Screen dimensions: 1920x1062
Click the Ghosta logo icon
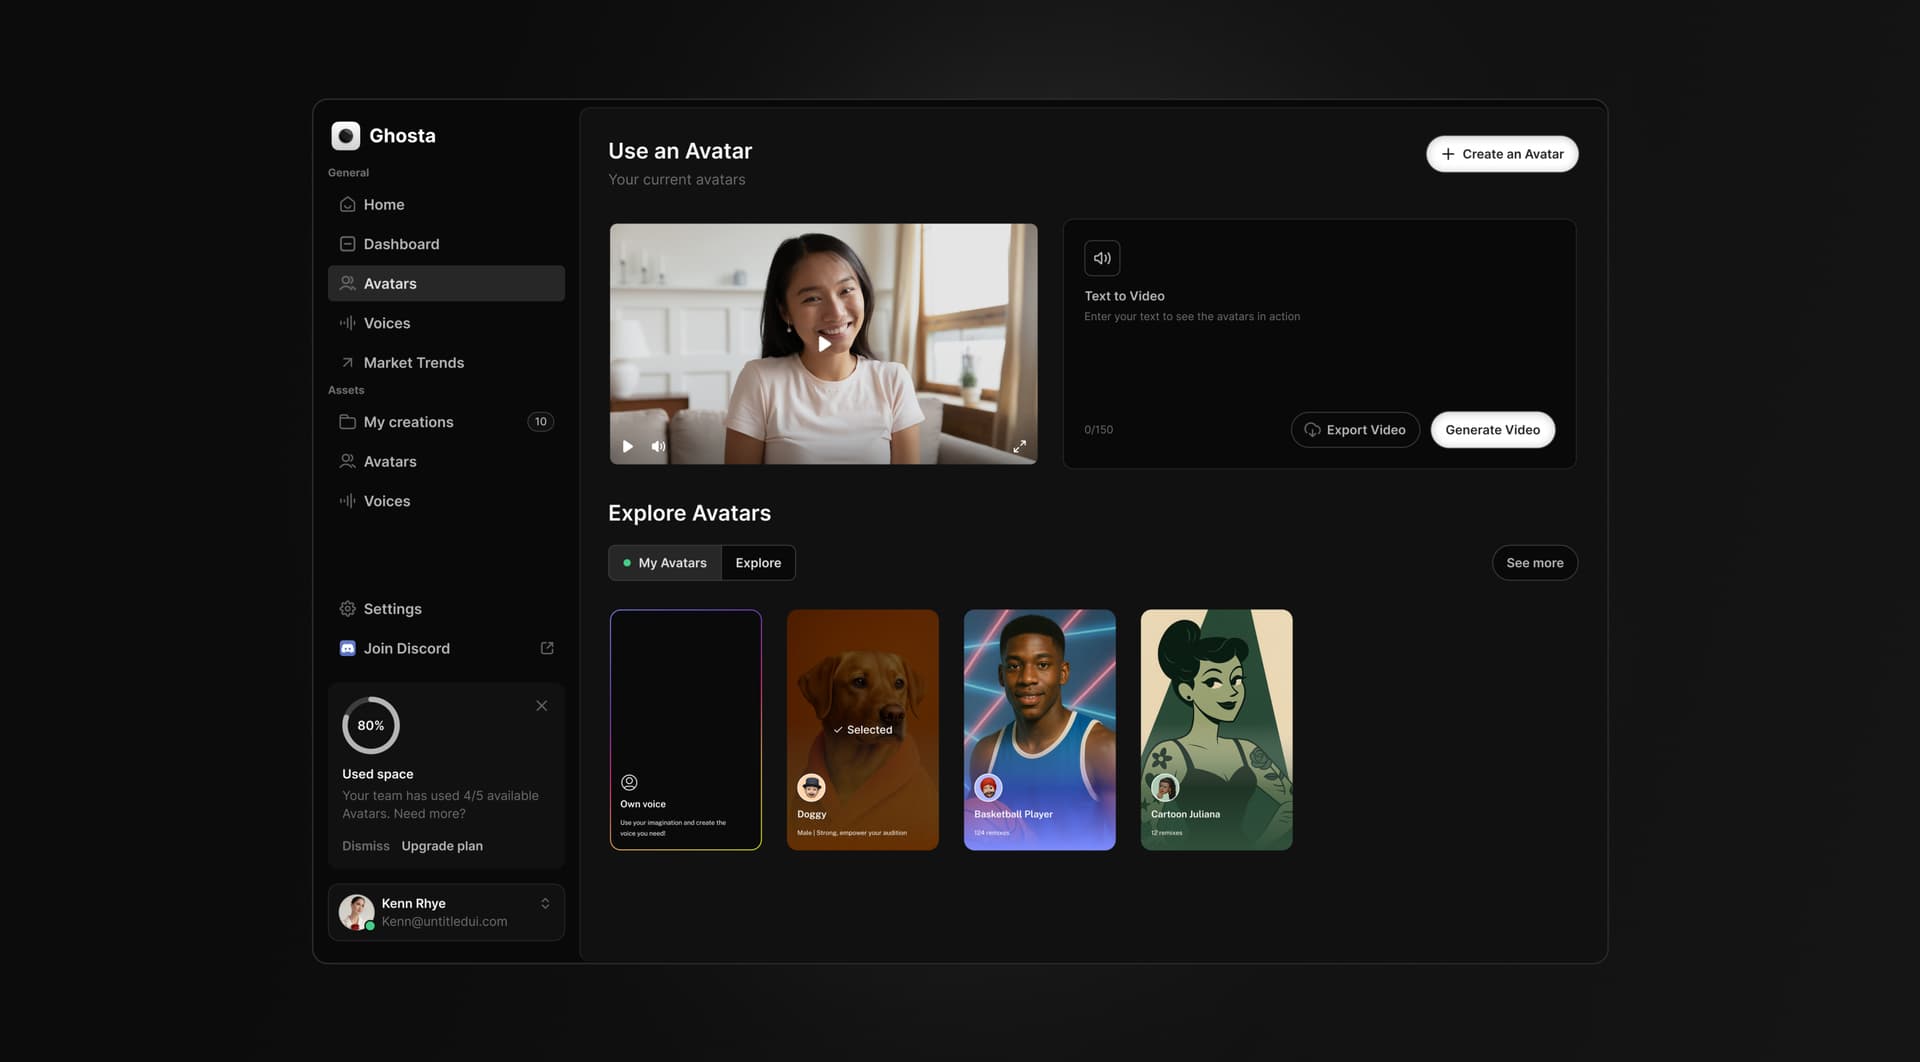pyautogui.click(x=345, y=136)
